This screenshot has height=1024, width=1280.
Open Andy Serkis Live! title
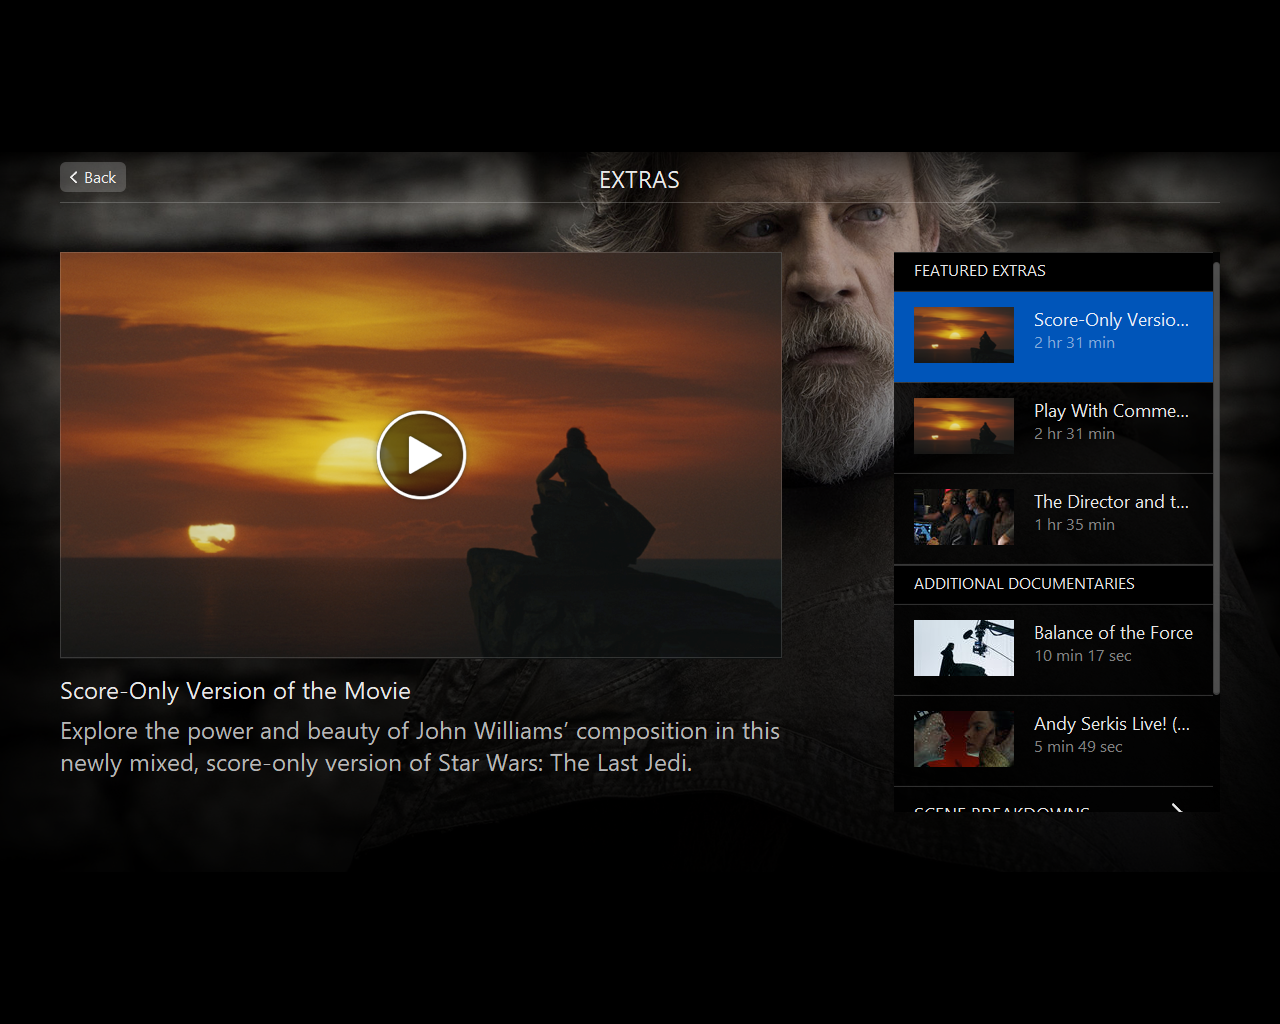1111,724
